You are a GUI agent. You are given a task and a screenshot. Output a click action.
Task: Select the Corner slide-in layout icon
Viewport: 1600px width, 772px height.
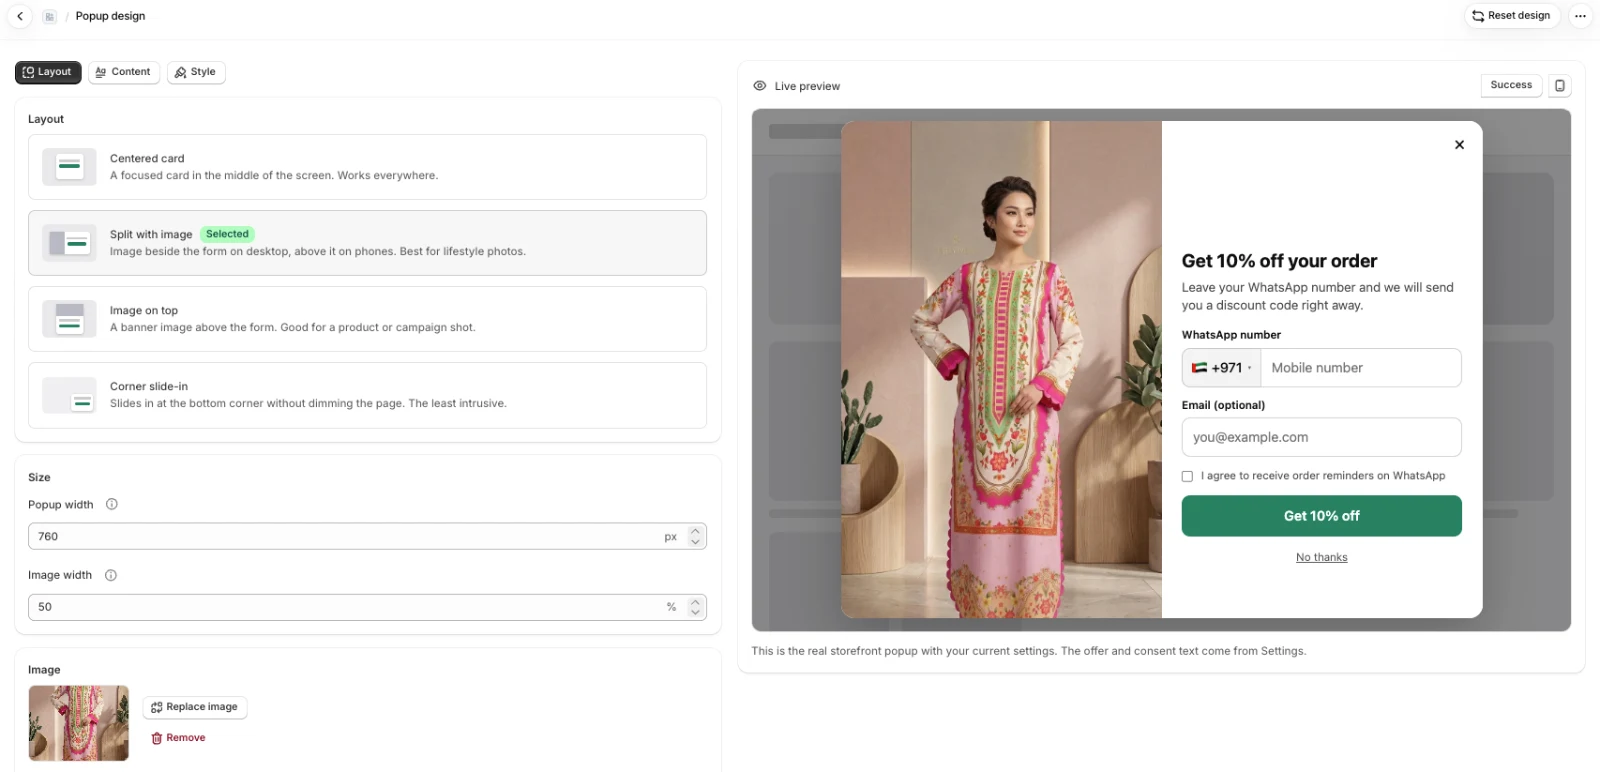[69, 395]
